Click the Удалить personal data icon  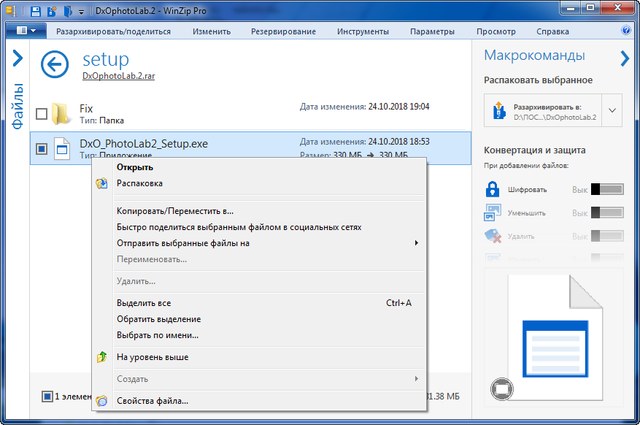[492, 236]
